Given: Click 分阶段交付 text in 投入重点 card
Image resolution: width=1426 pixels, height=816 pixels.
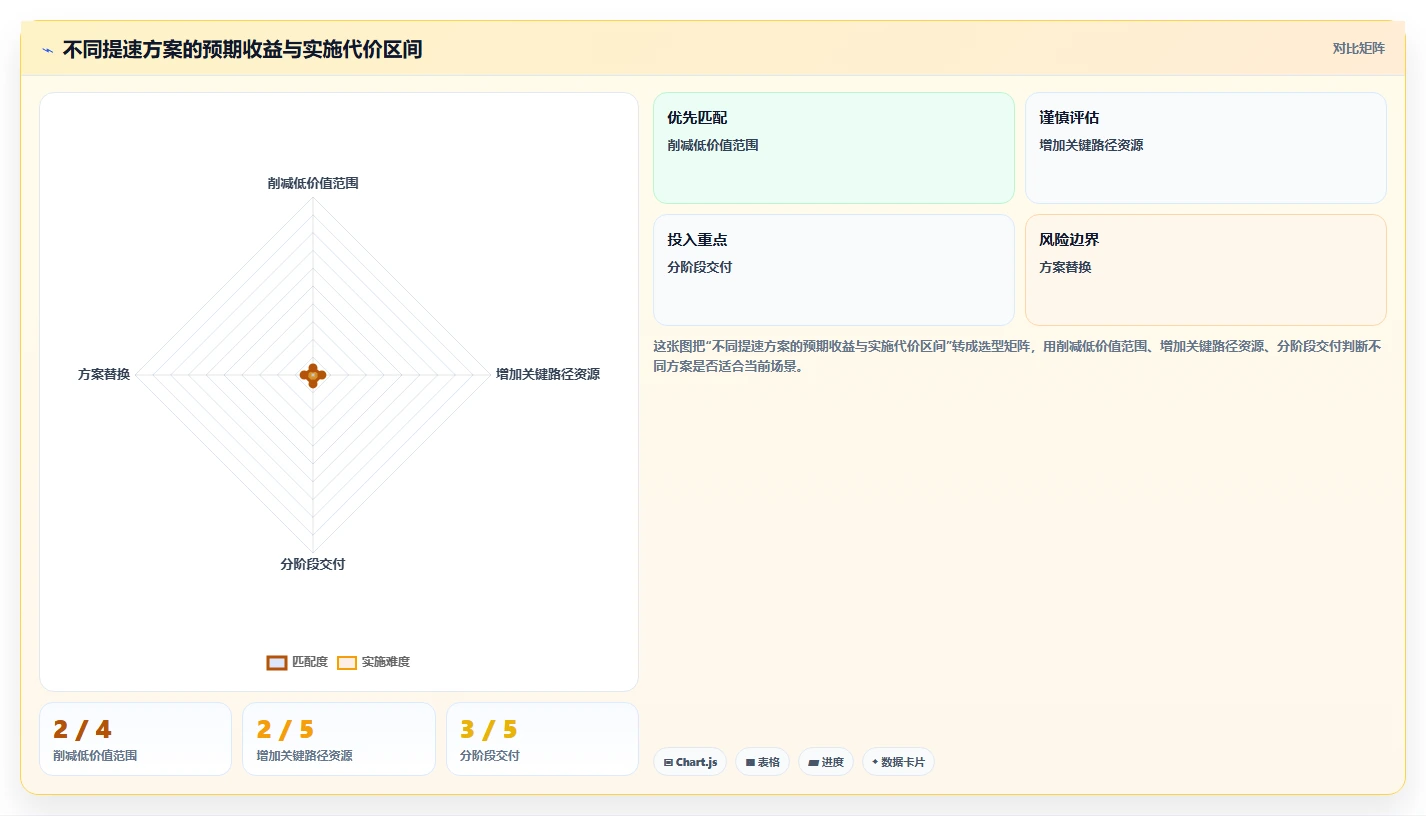Looking at the screenshot, I should pyautogui.click(x=700, y=267).
